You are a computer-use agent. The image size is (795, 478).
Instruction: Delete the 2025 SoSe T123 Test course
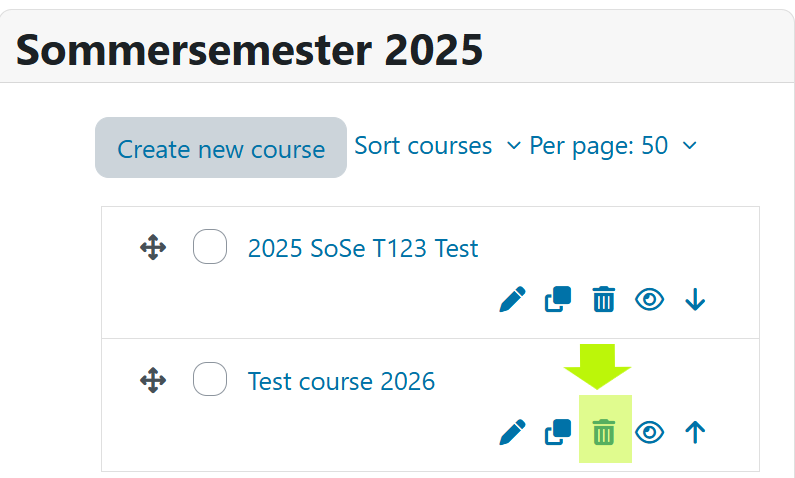pyautogui.click(x=604, y=299)
